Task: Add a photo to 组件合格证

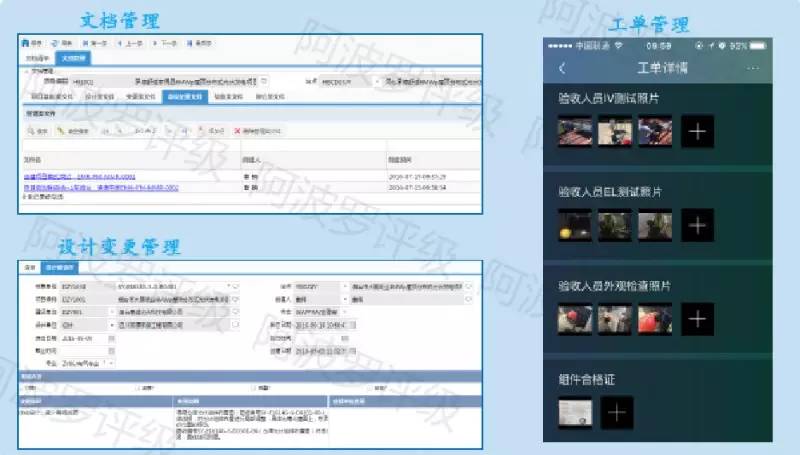Action: point(618,412)
